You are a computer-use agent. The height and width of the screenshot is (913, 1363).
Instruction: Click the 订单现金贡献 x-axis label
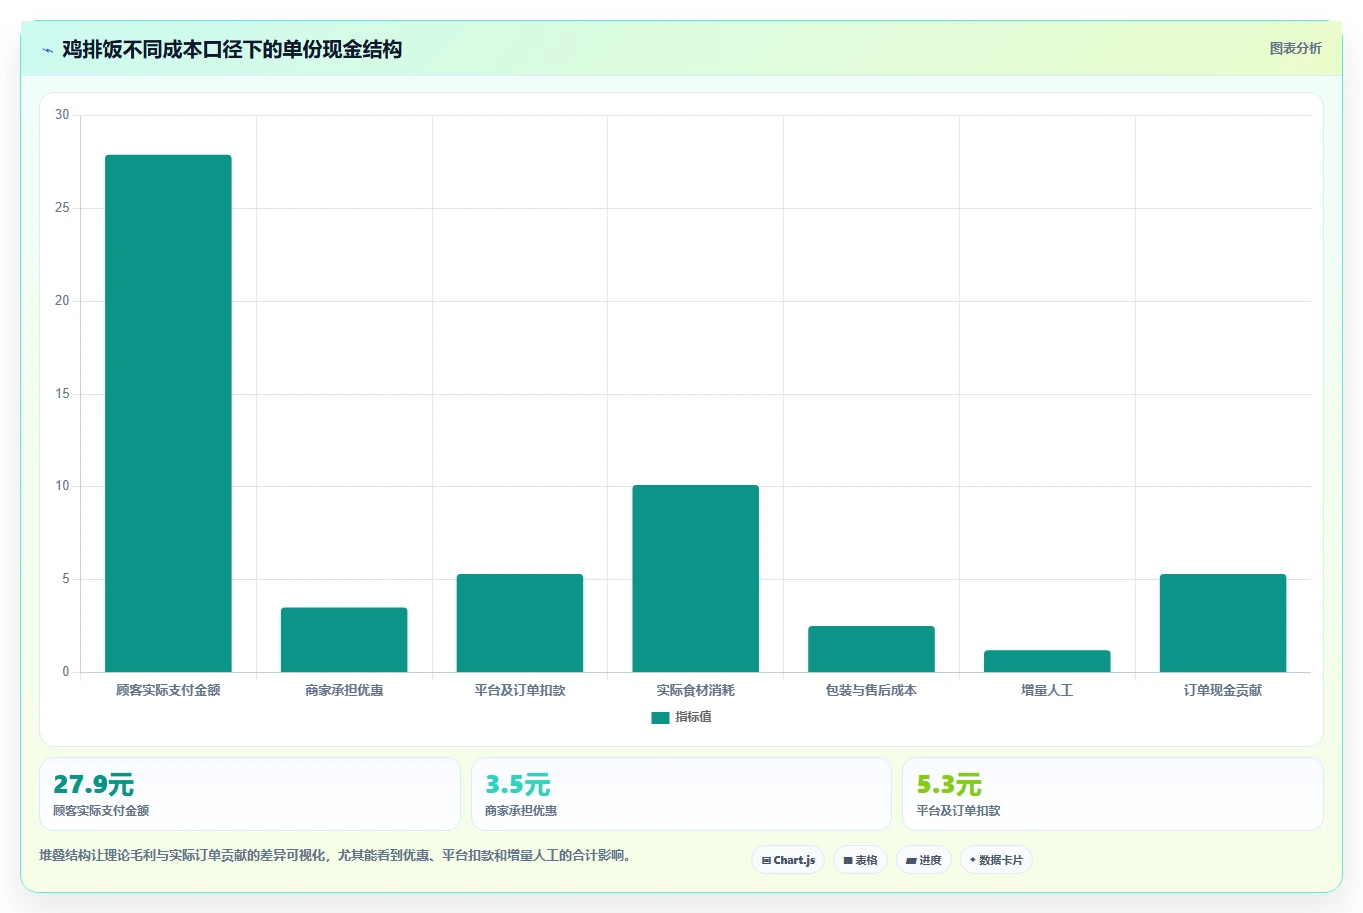point(1223,690)
